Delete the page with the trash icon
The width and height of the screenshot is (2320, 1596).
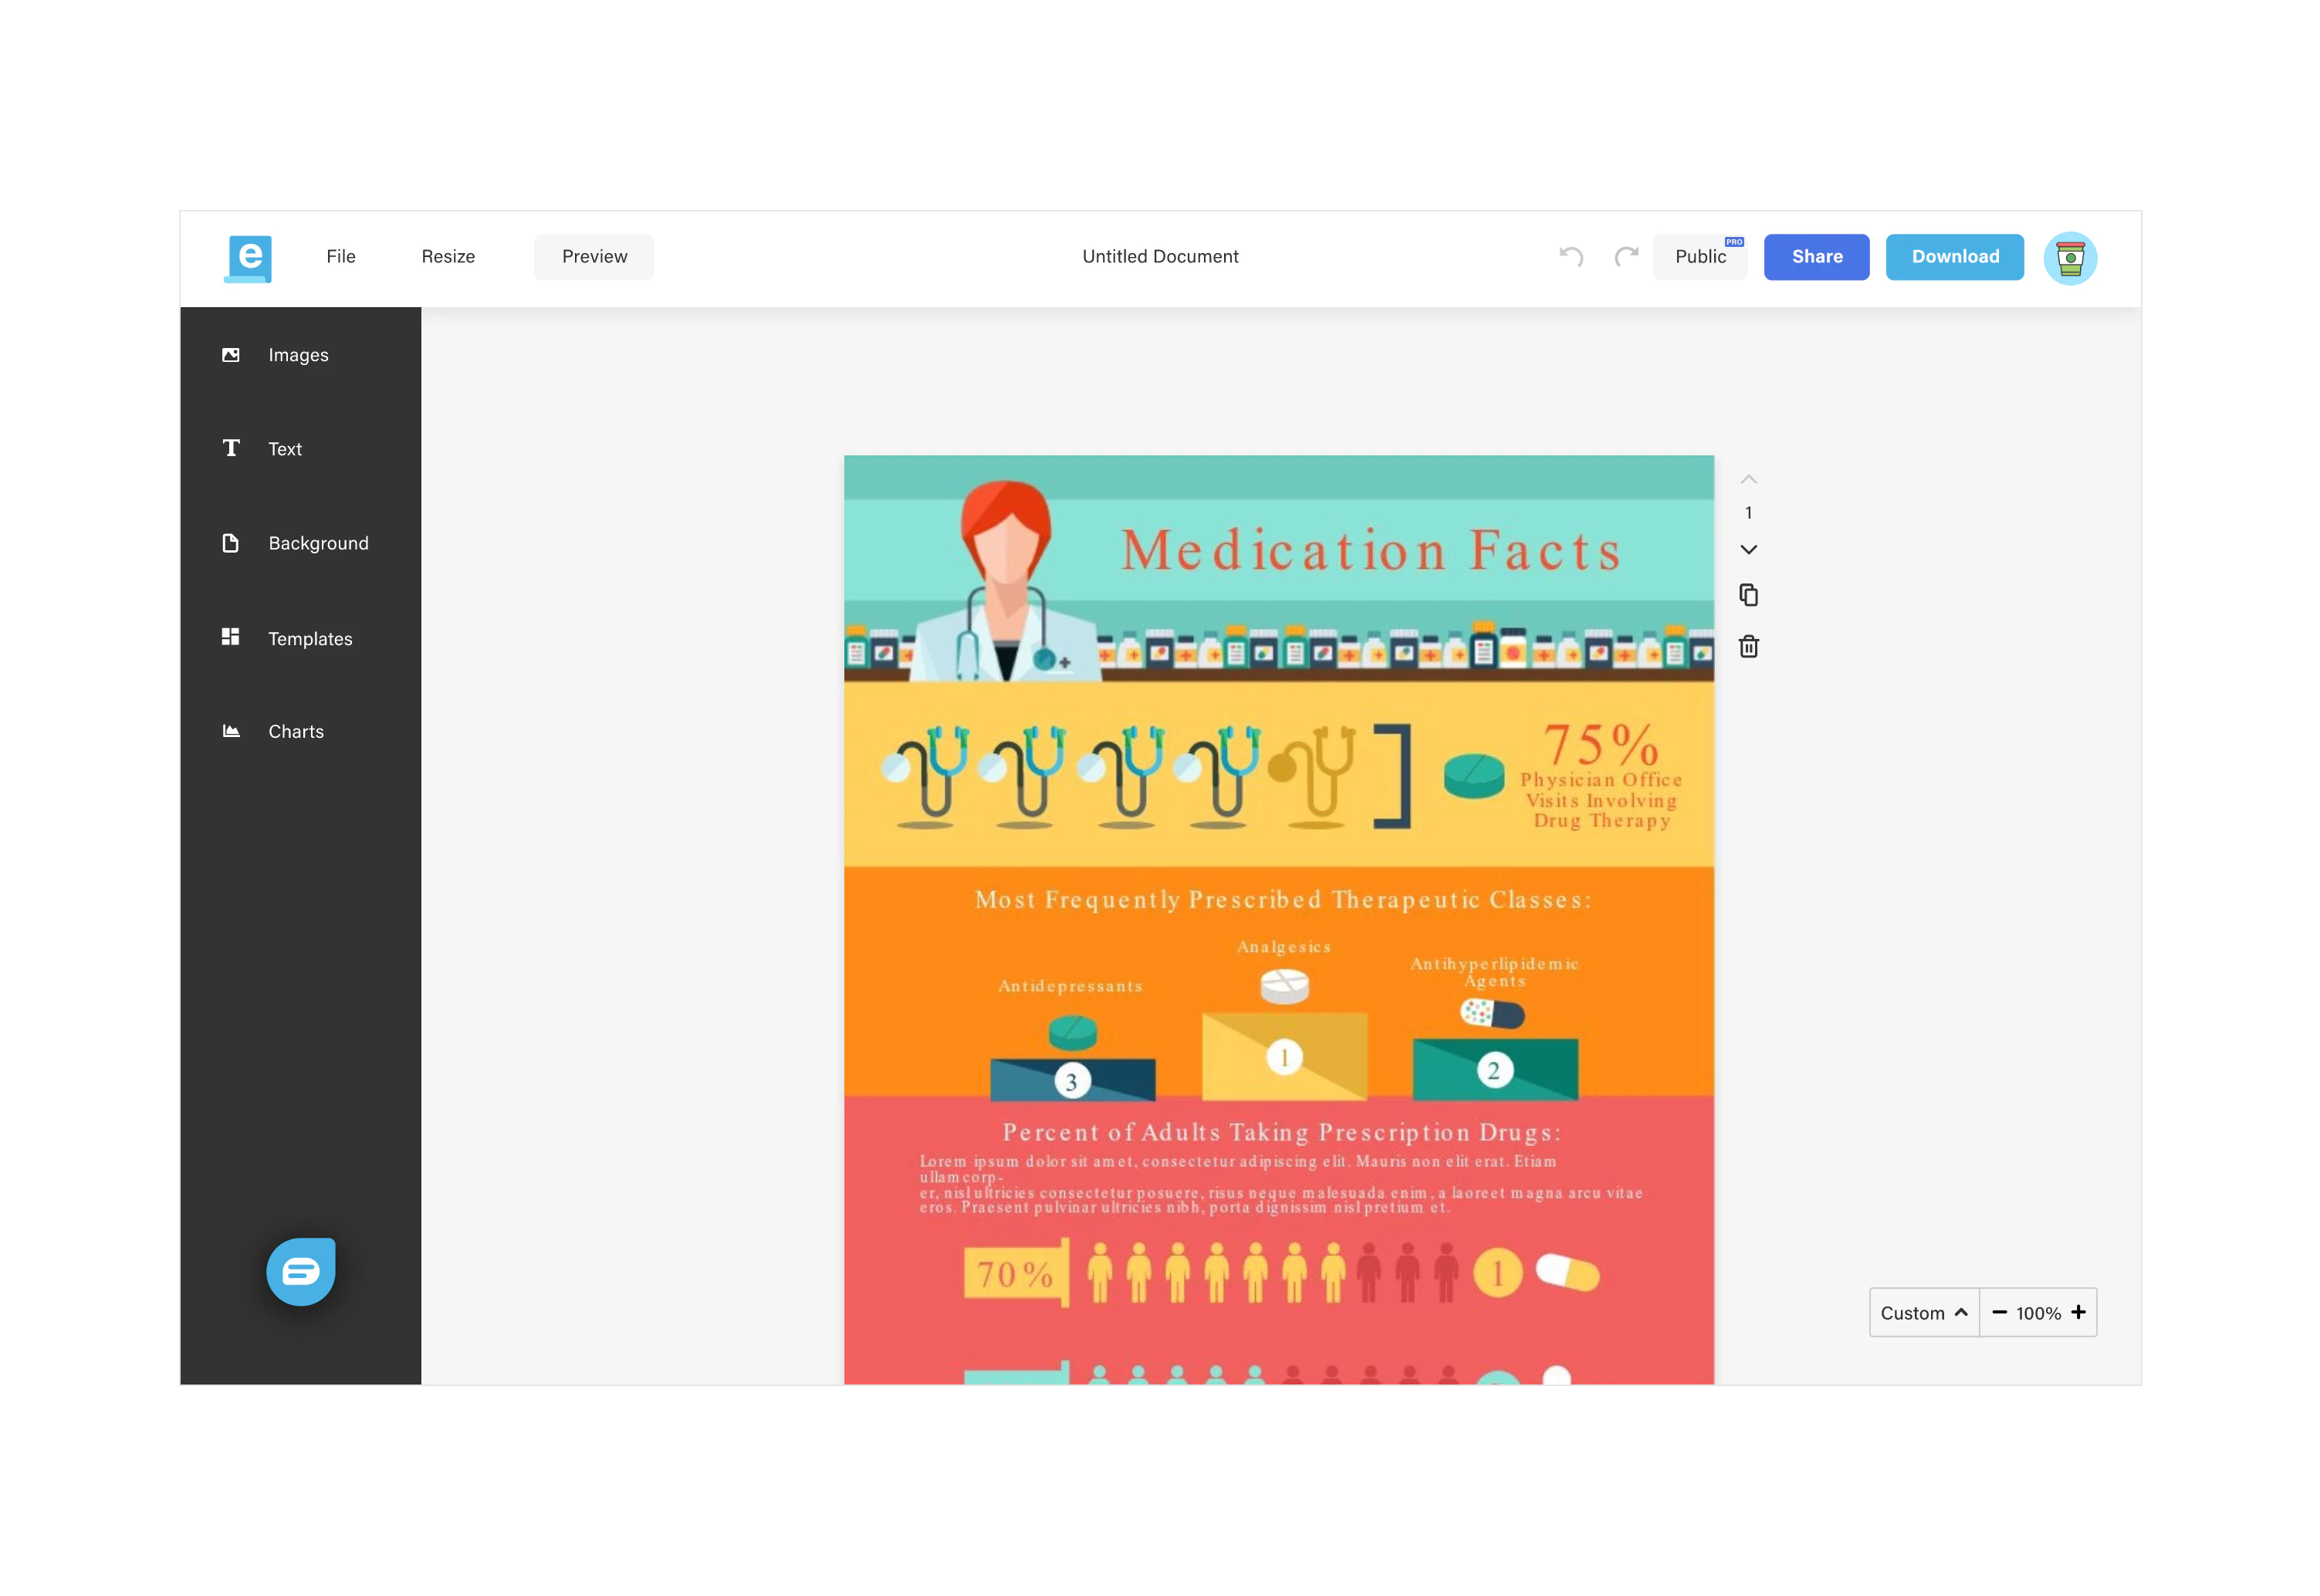pyautogui.click(x=1748, y=646)
